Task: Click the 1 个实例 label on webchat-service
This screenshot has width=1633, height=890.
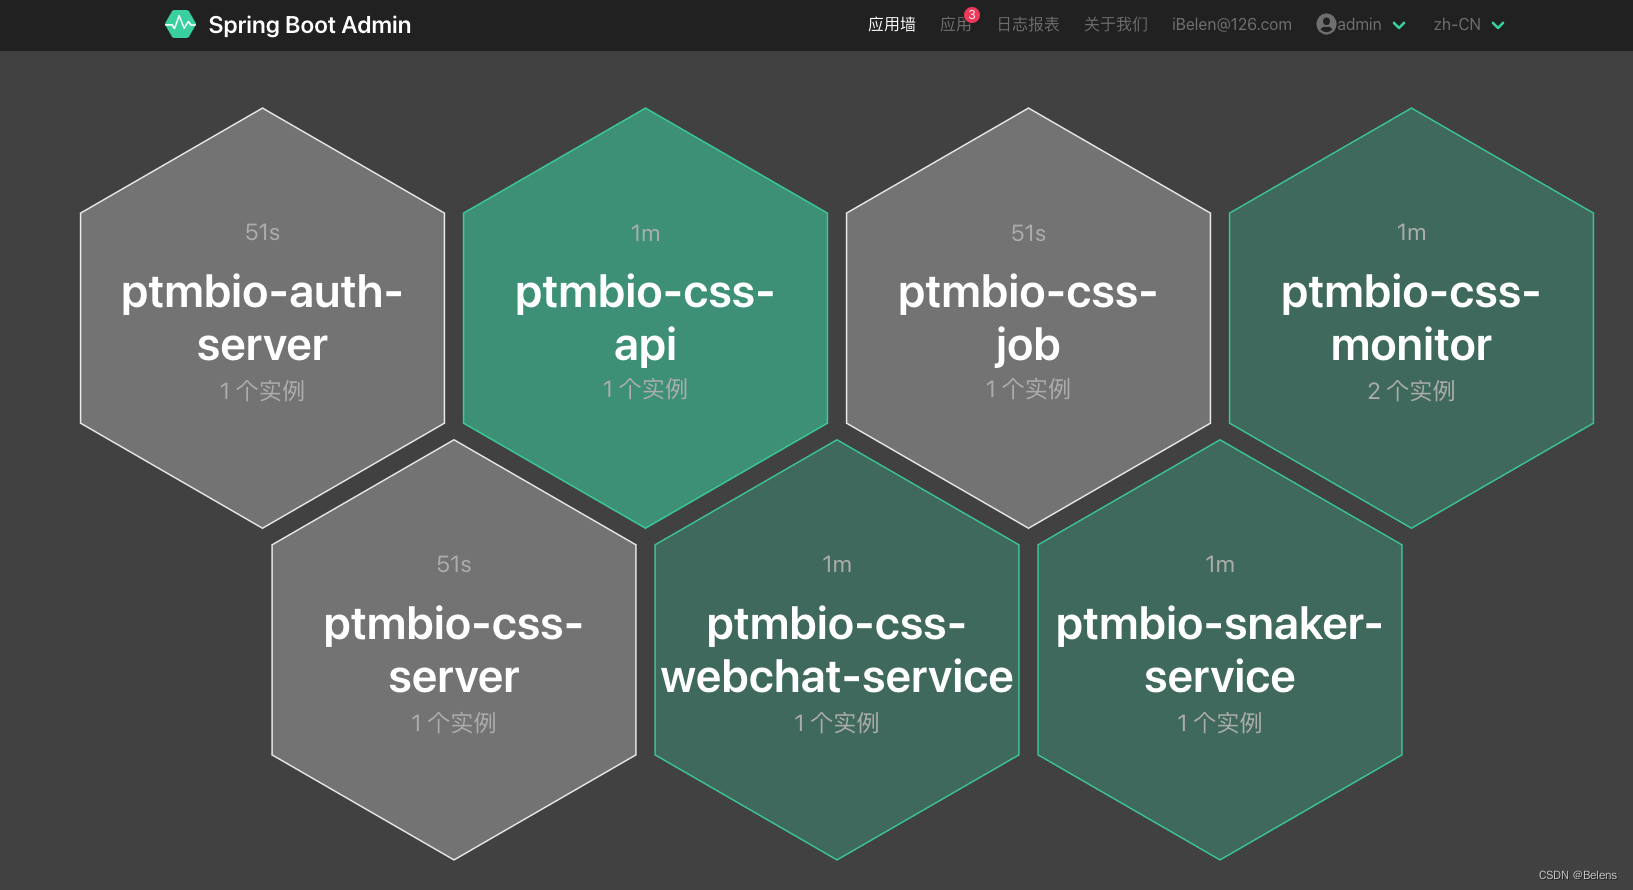Action: click(x=837, y=723)
